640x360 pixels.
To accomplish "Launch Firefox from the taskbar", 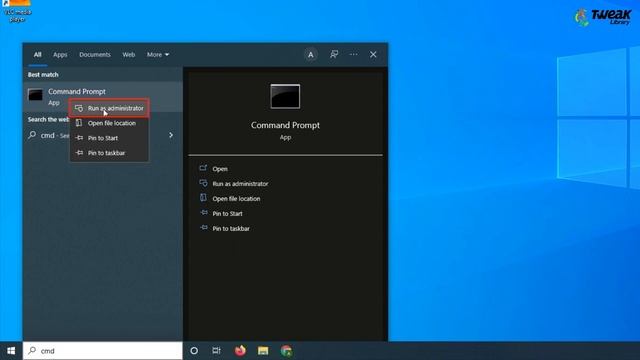I will [240, 351].
